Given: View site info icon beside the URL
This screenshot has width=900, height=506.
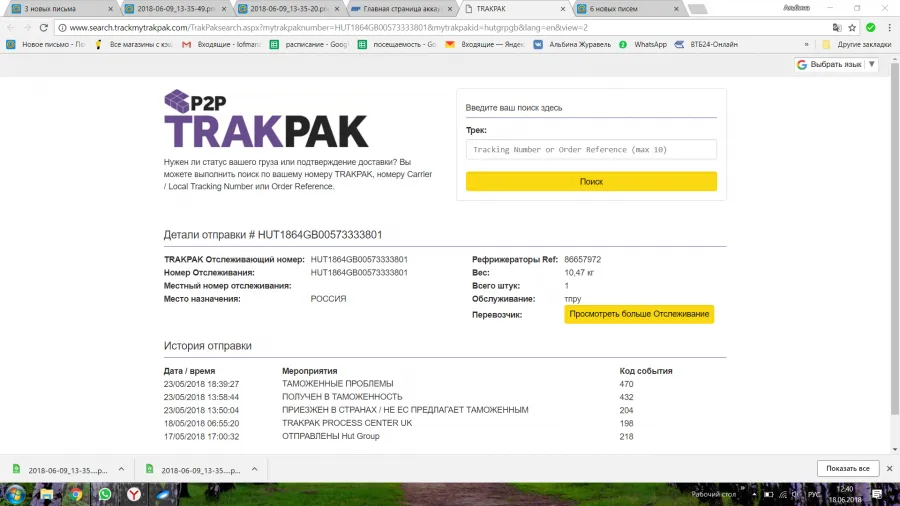Looking at the screenshot, I should click(x=63, y=28).
